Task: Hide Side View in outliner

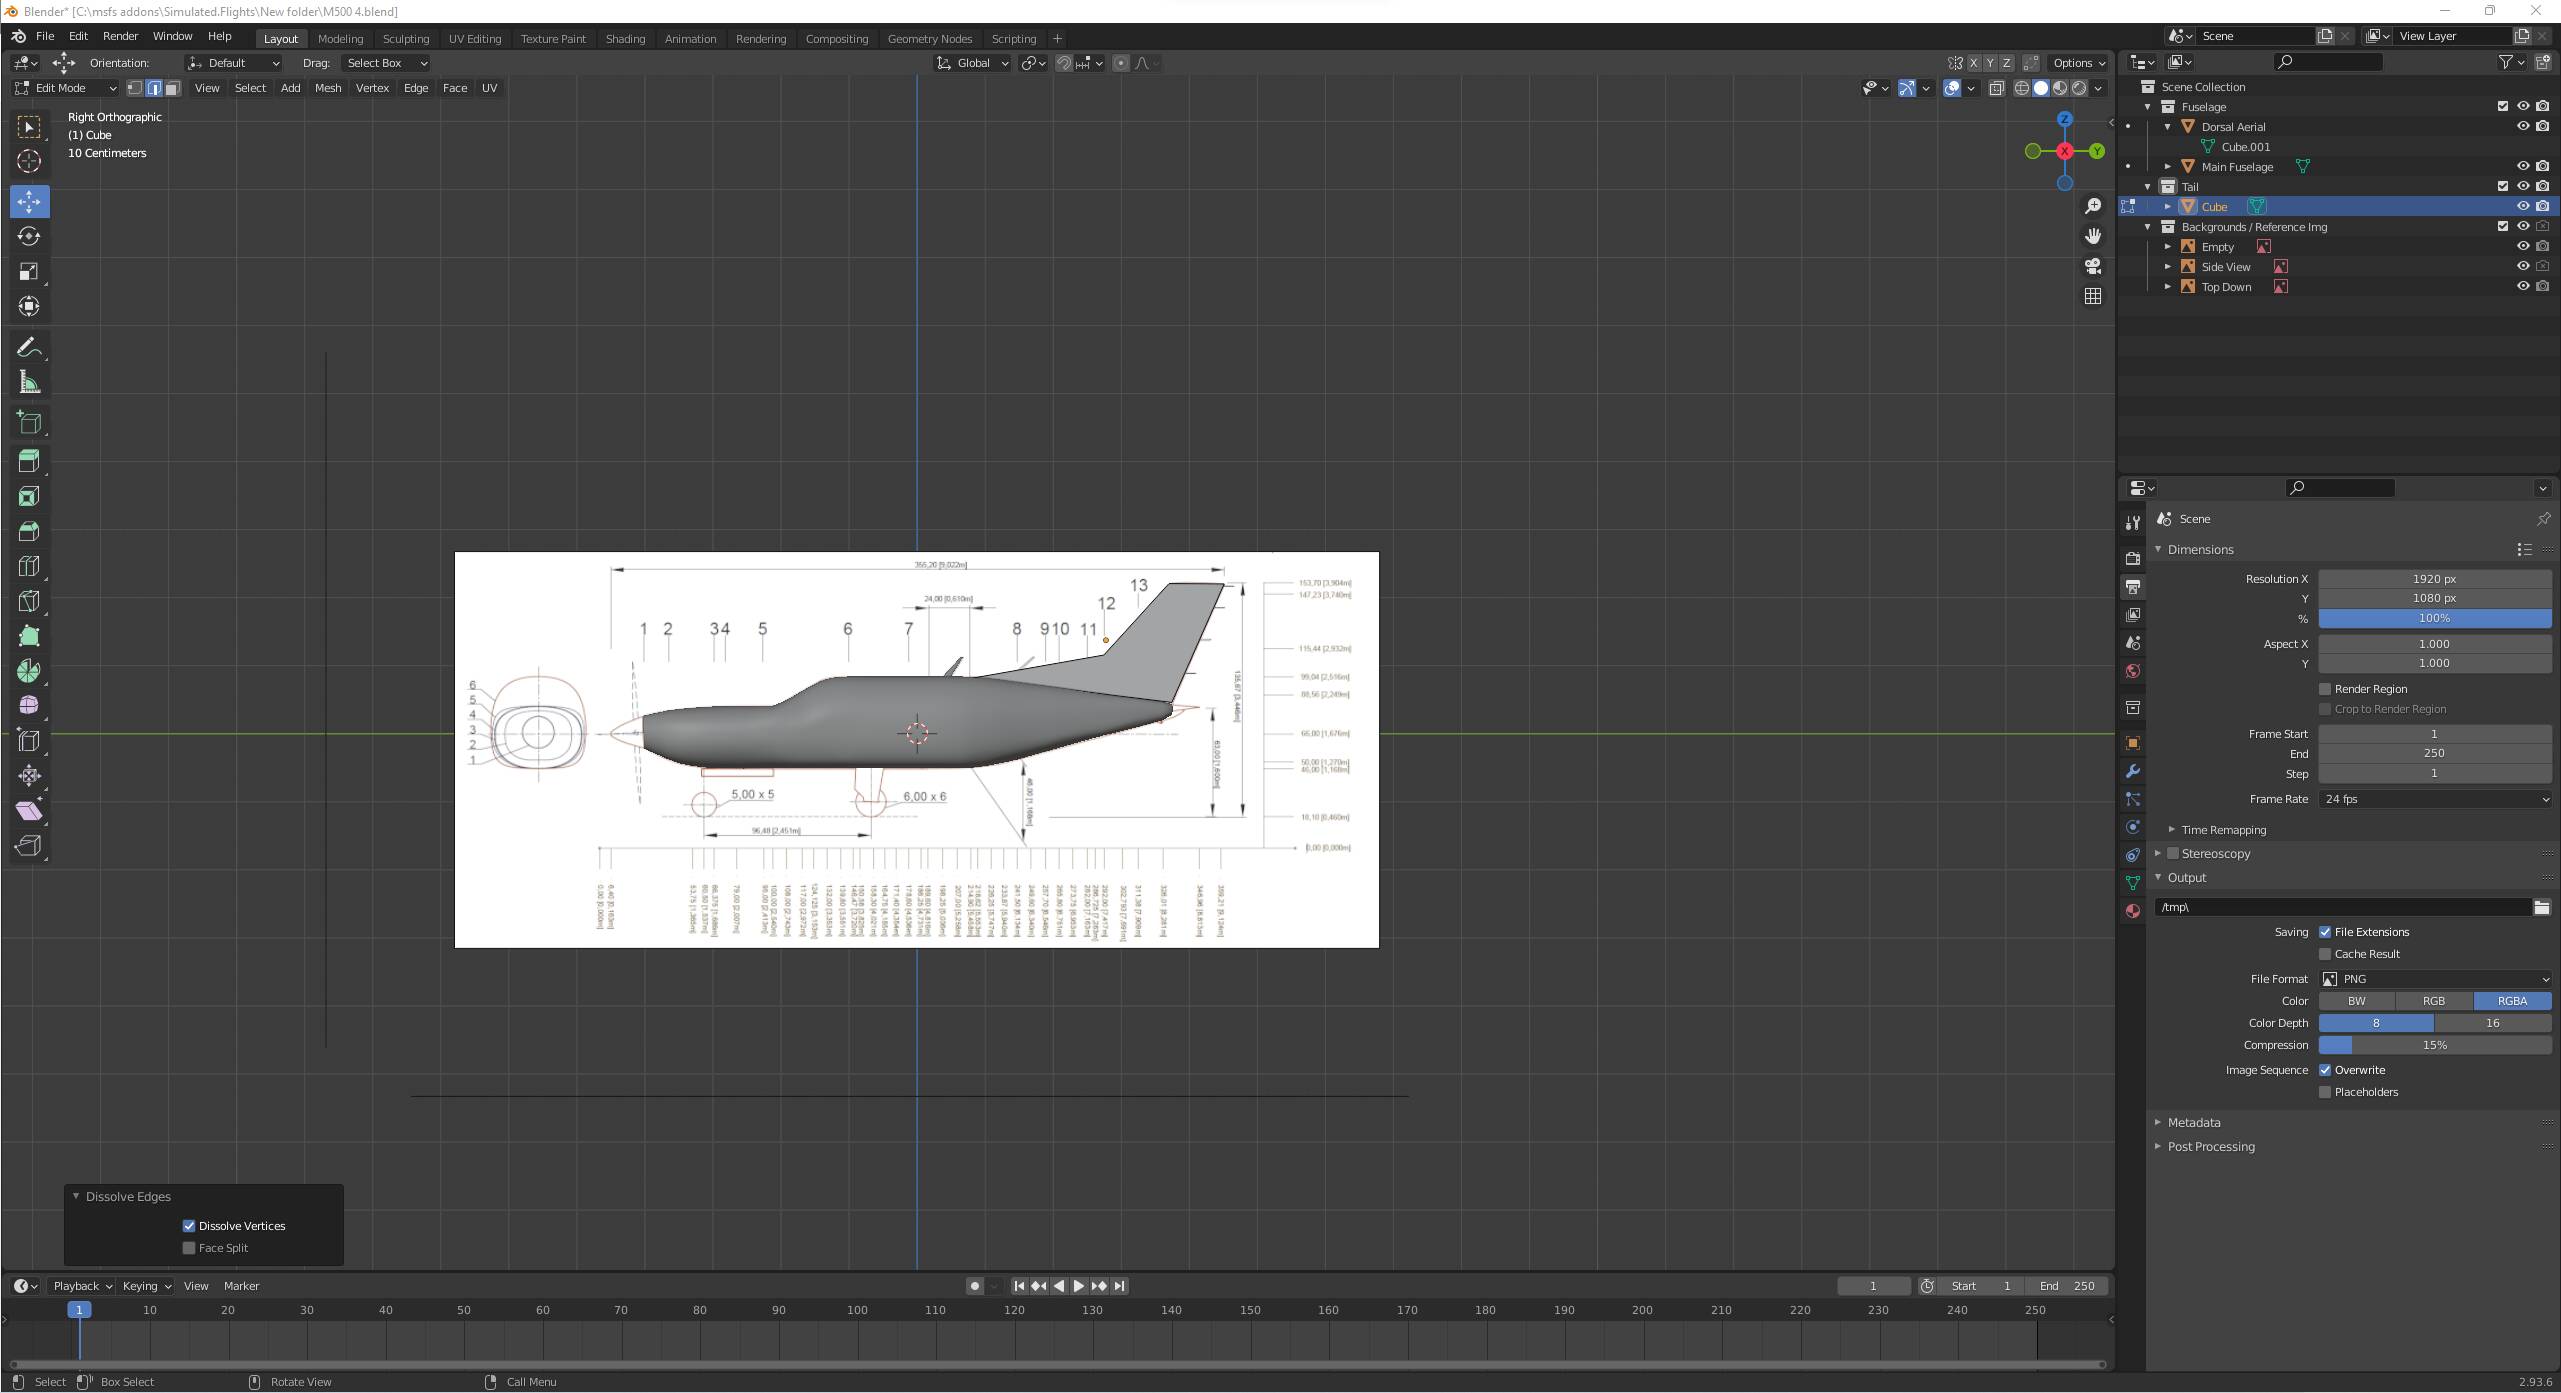Action: (2523, 267)
